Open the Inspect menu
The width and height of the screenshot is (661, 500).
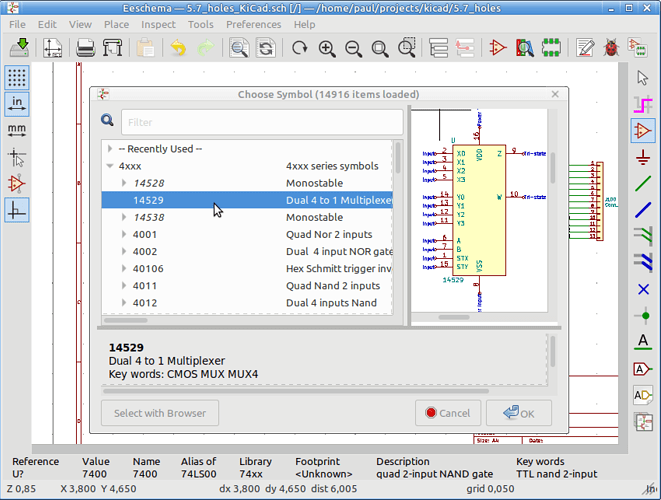pos(158,24)
